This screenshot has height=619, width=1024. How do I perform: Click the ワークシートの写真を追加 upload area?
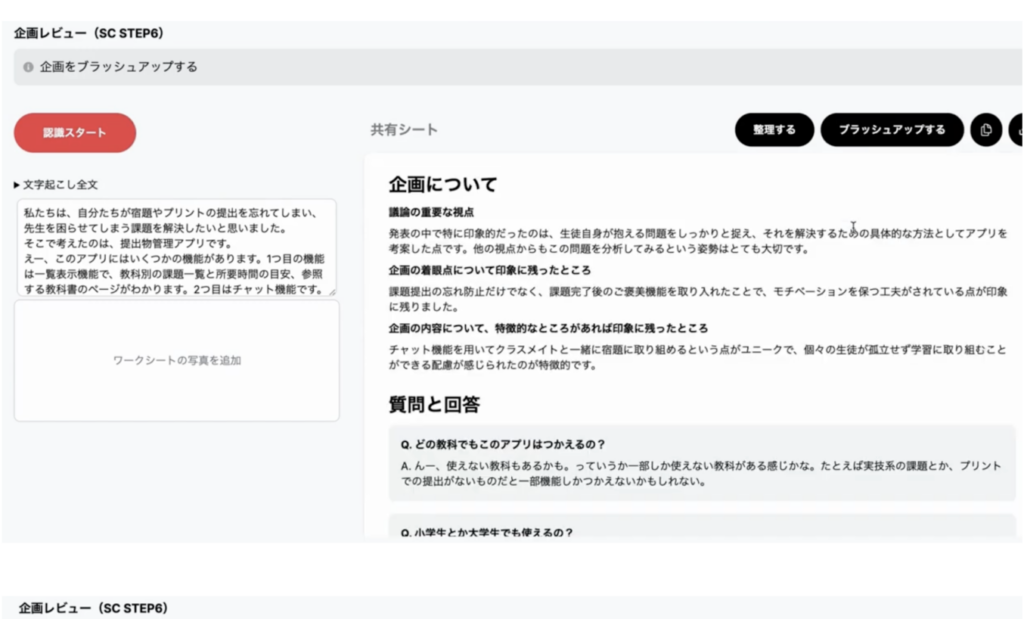(176, 360)
